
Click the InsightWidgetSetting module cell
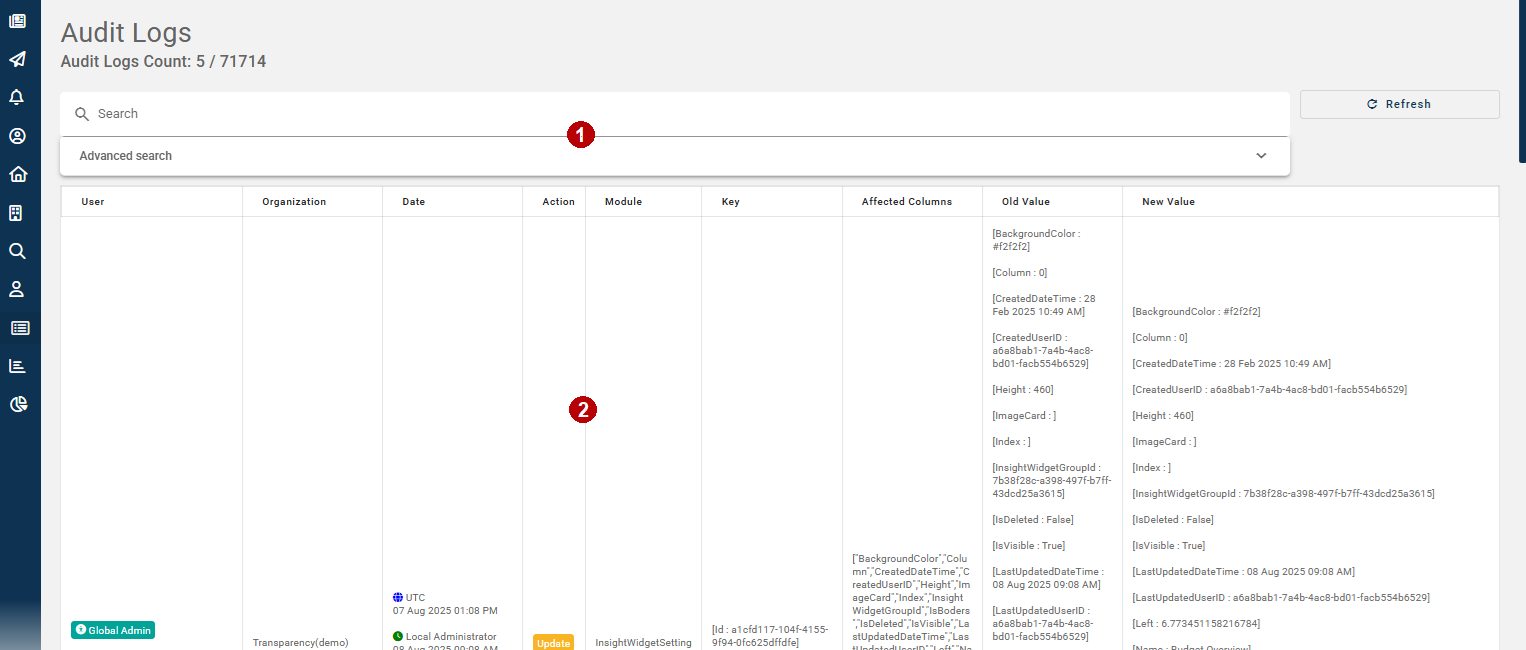point(643,643)
